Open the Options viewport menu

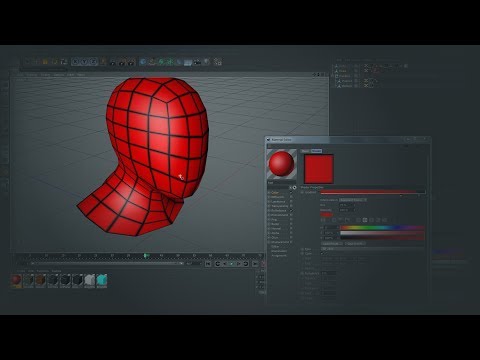tap(58, 75)
